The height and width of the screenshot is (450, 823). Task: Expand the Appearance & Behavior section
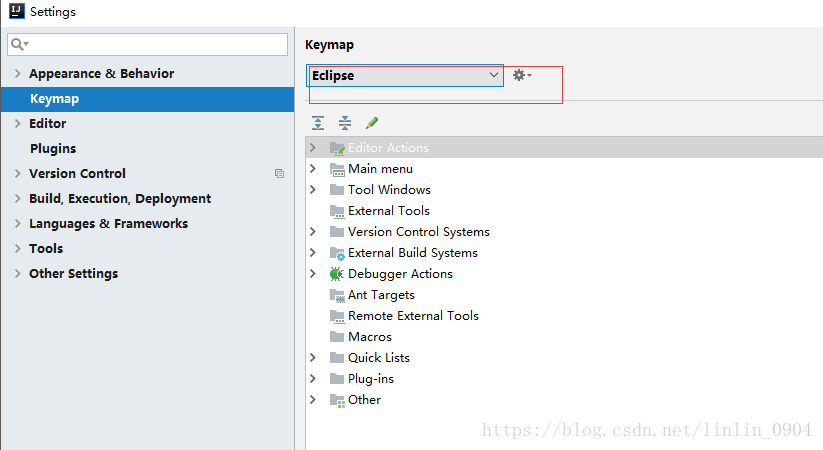coord(17,74)
